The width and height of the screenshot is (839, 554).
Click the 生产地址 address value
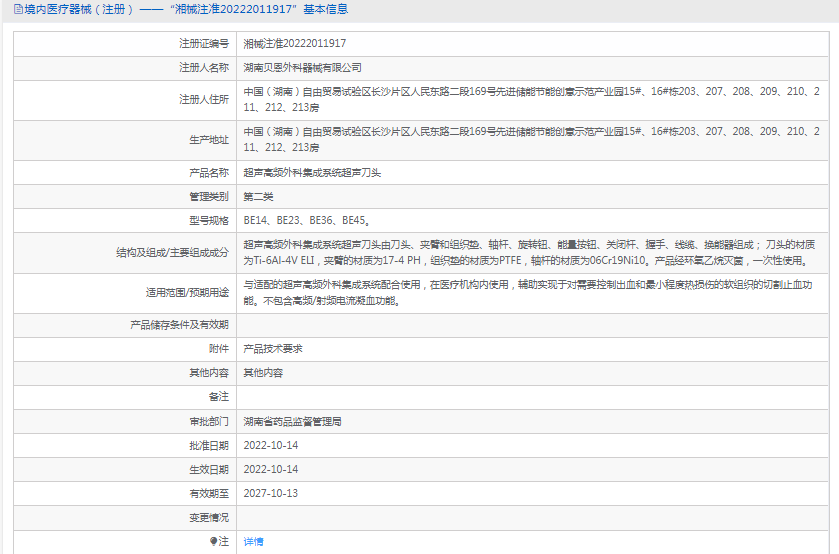(x=531, y=139)
